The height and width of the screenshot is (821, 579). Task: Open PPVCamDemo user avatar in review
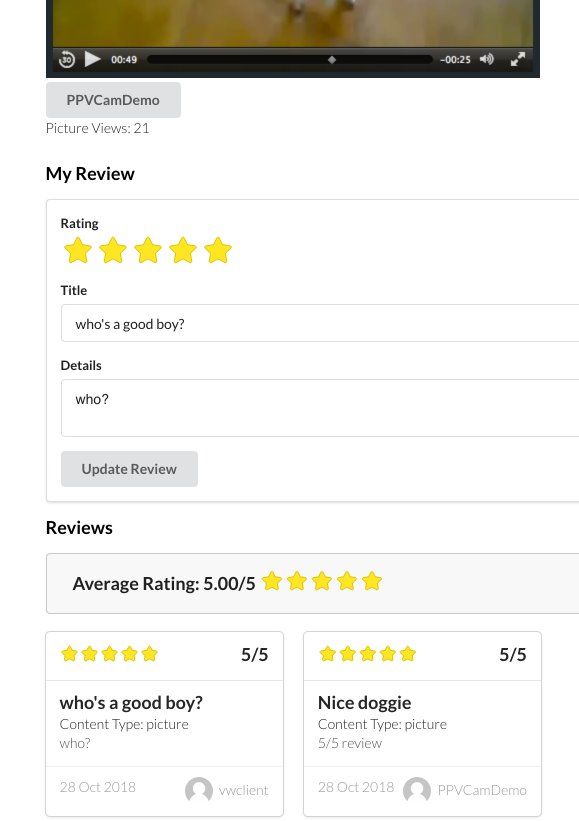pos(417,790)
